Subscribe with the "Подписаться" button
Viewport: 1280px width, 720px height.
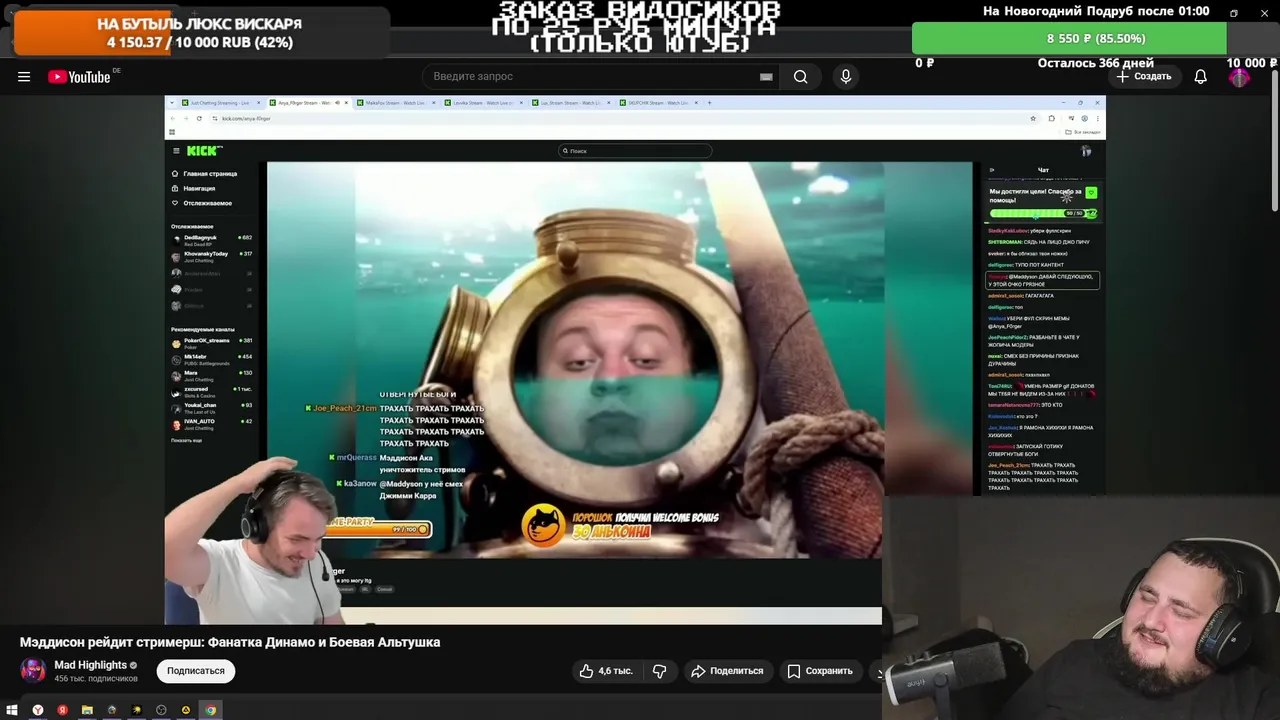196,671
